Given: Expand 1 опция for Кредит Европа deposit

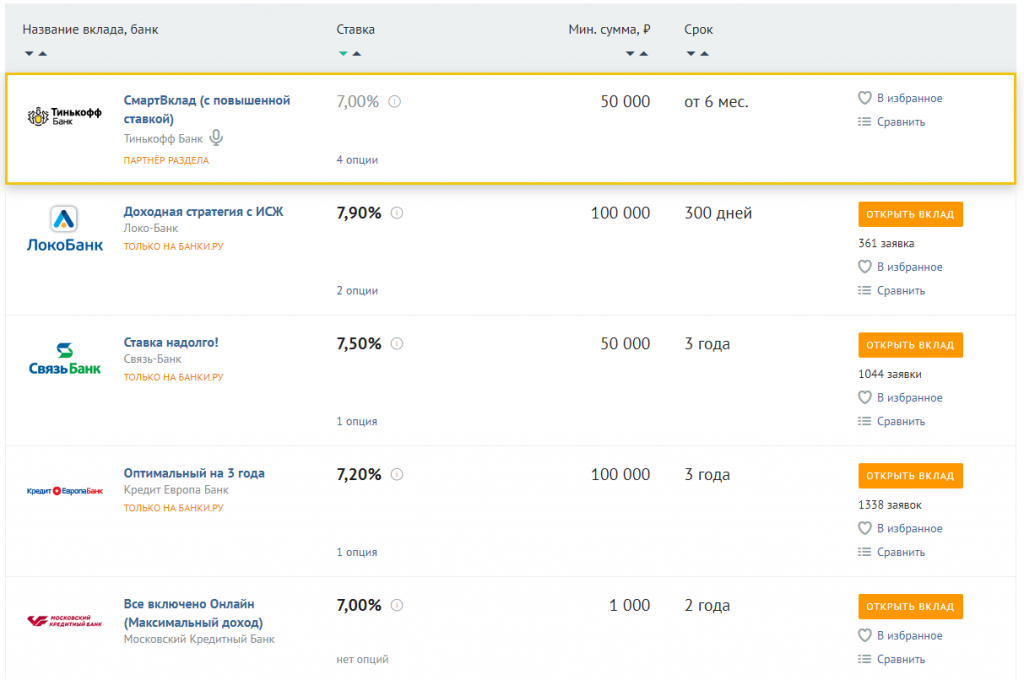Looking at the screenshot, I should pos(357,552).
